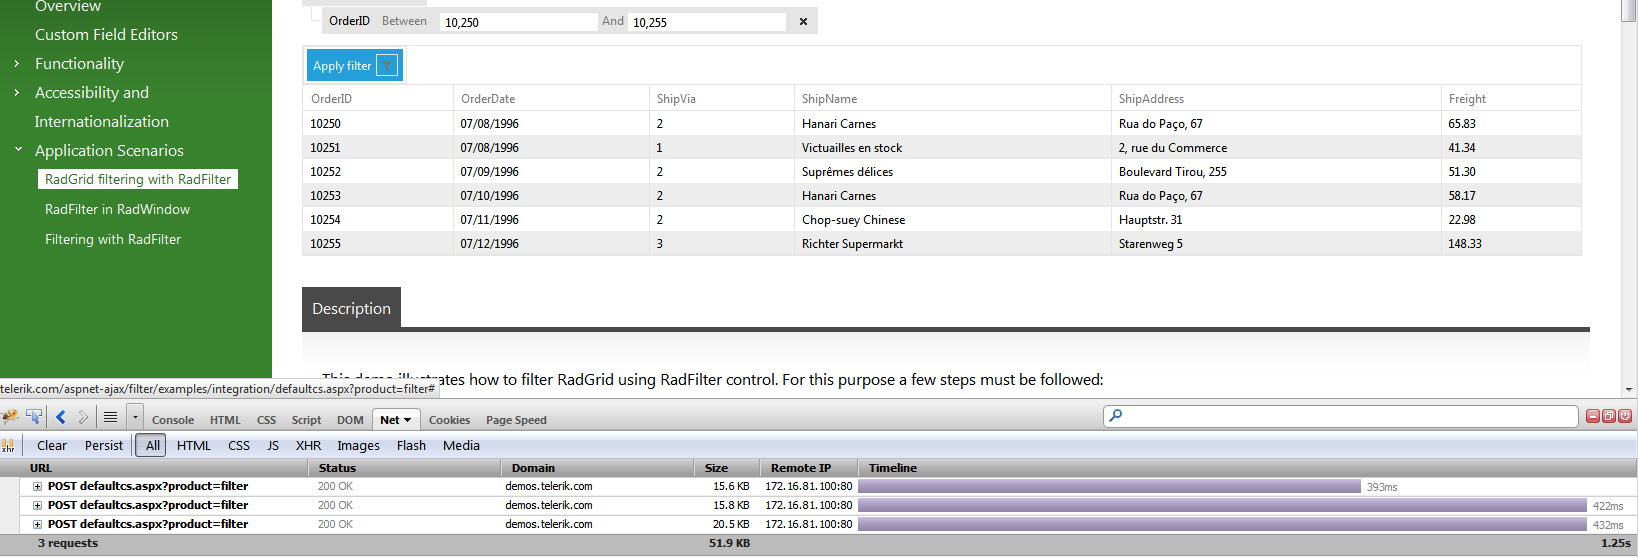Click the Firebug search input field
This screenshot has width=1638, height=558.
(1340, 416)
